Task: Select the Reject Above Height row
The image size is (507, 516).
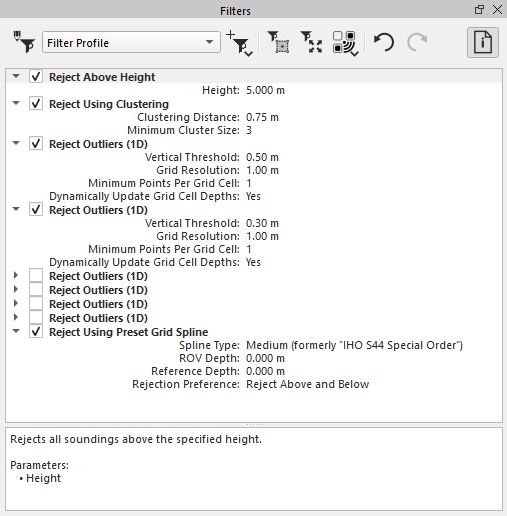Action: (x=254, y=77)
